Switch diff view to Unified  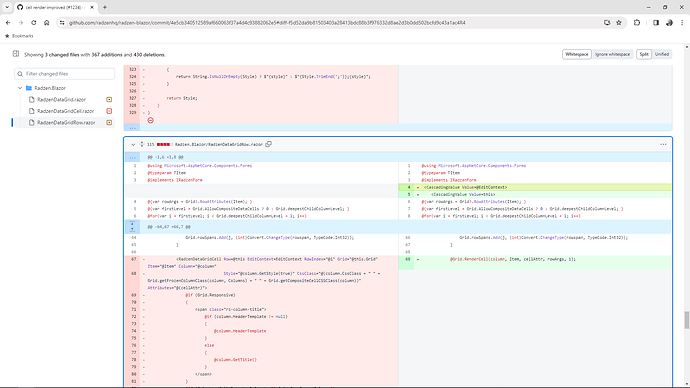click(x=662, y=54)
